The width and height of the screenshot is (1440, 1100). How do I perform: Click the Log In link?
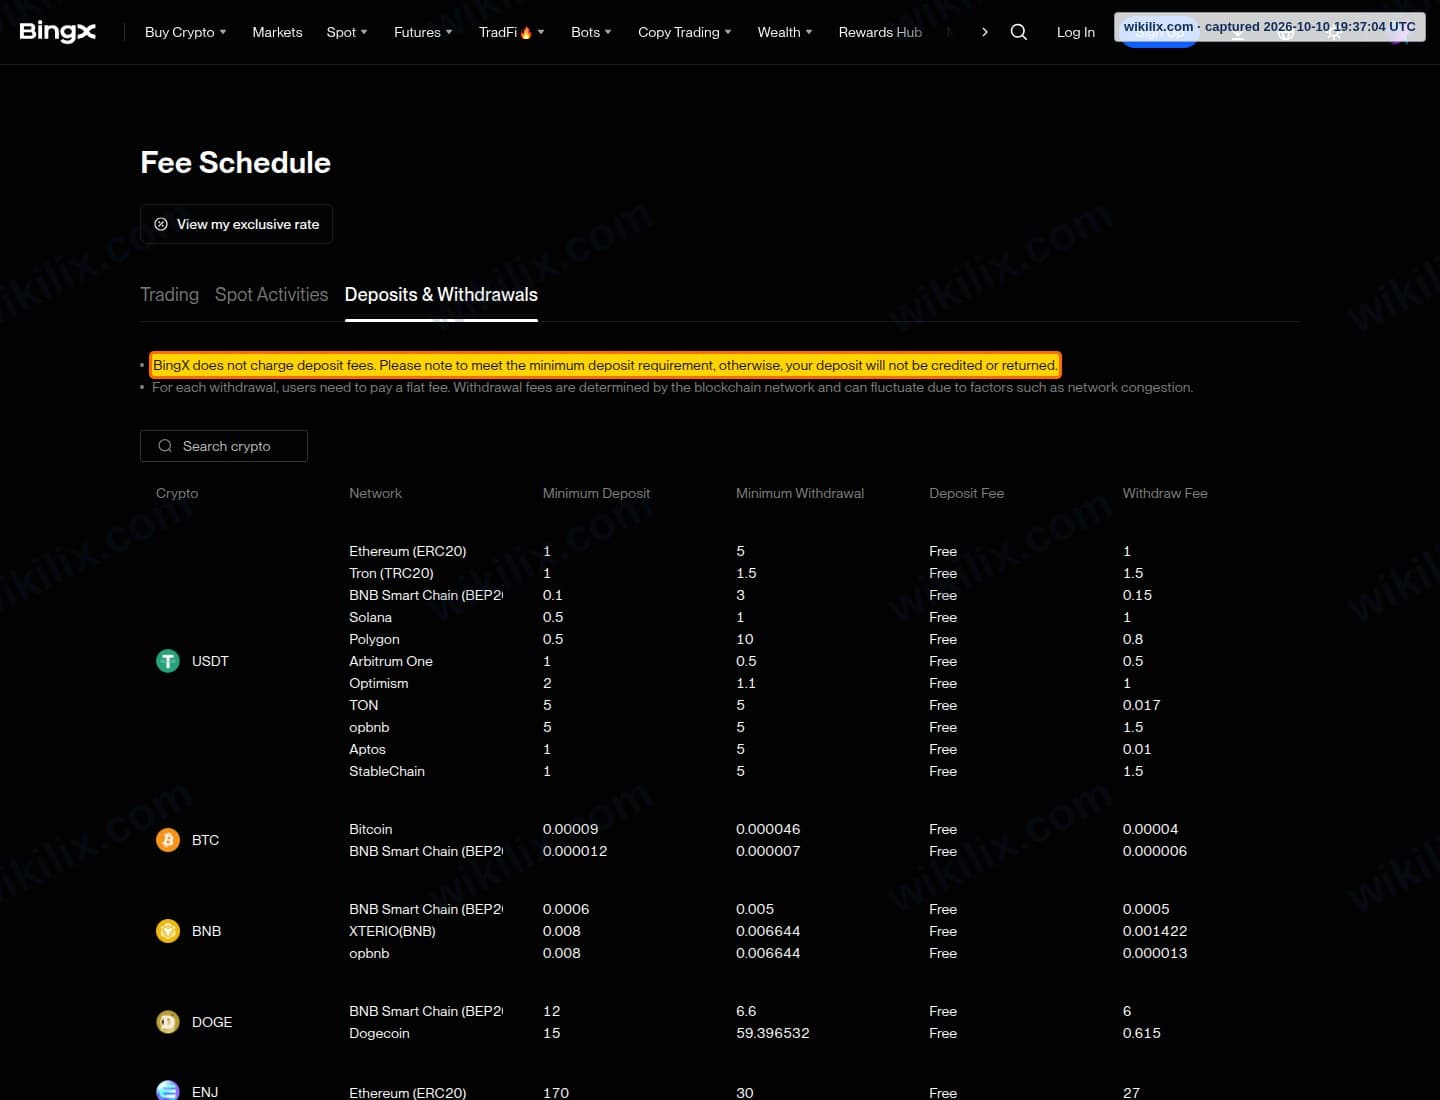(x=1075, y=32)
